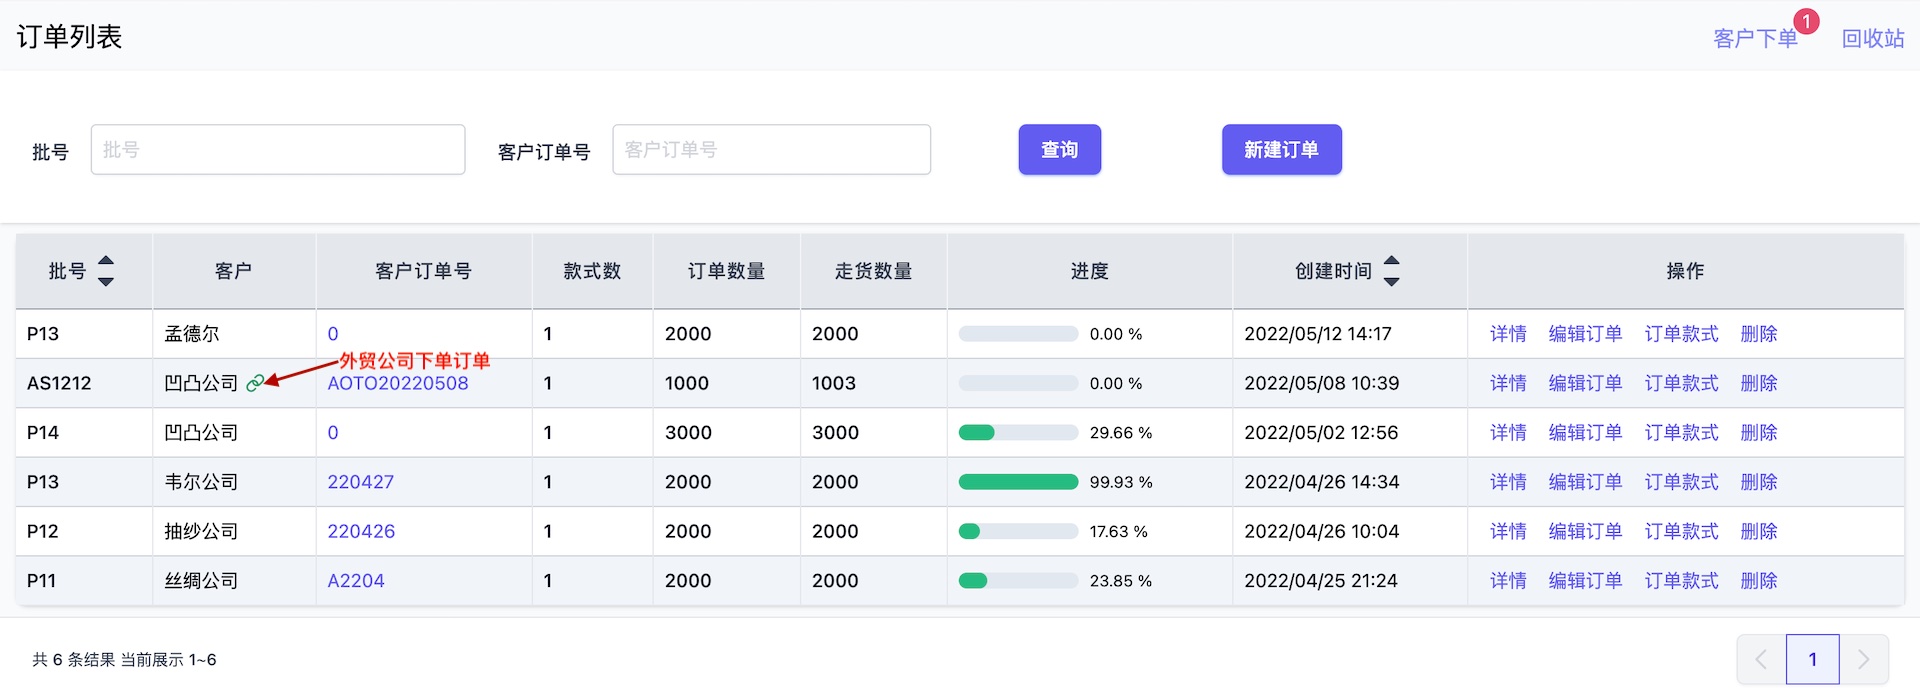Image resolution: width=1920 pixels, height=690 pixels.
Task: Open 回收站 recycle bin
Action: click(x=1873, y=38)
